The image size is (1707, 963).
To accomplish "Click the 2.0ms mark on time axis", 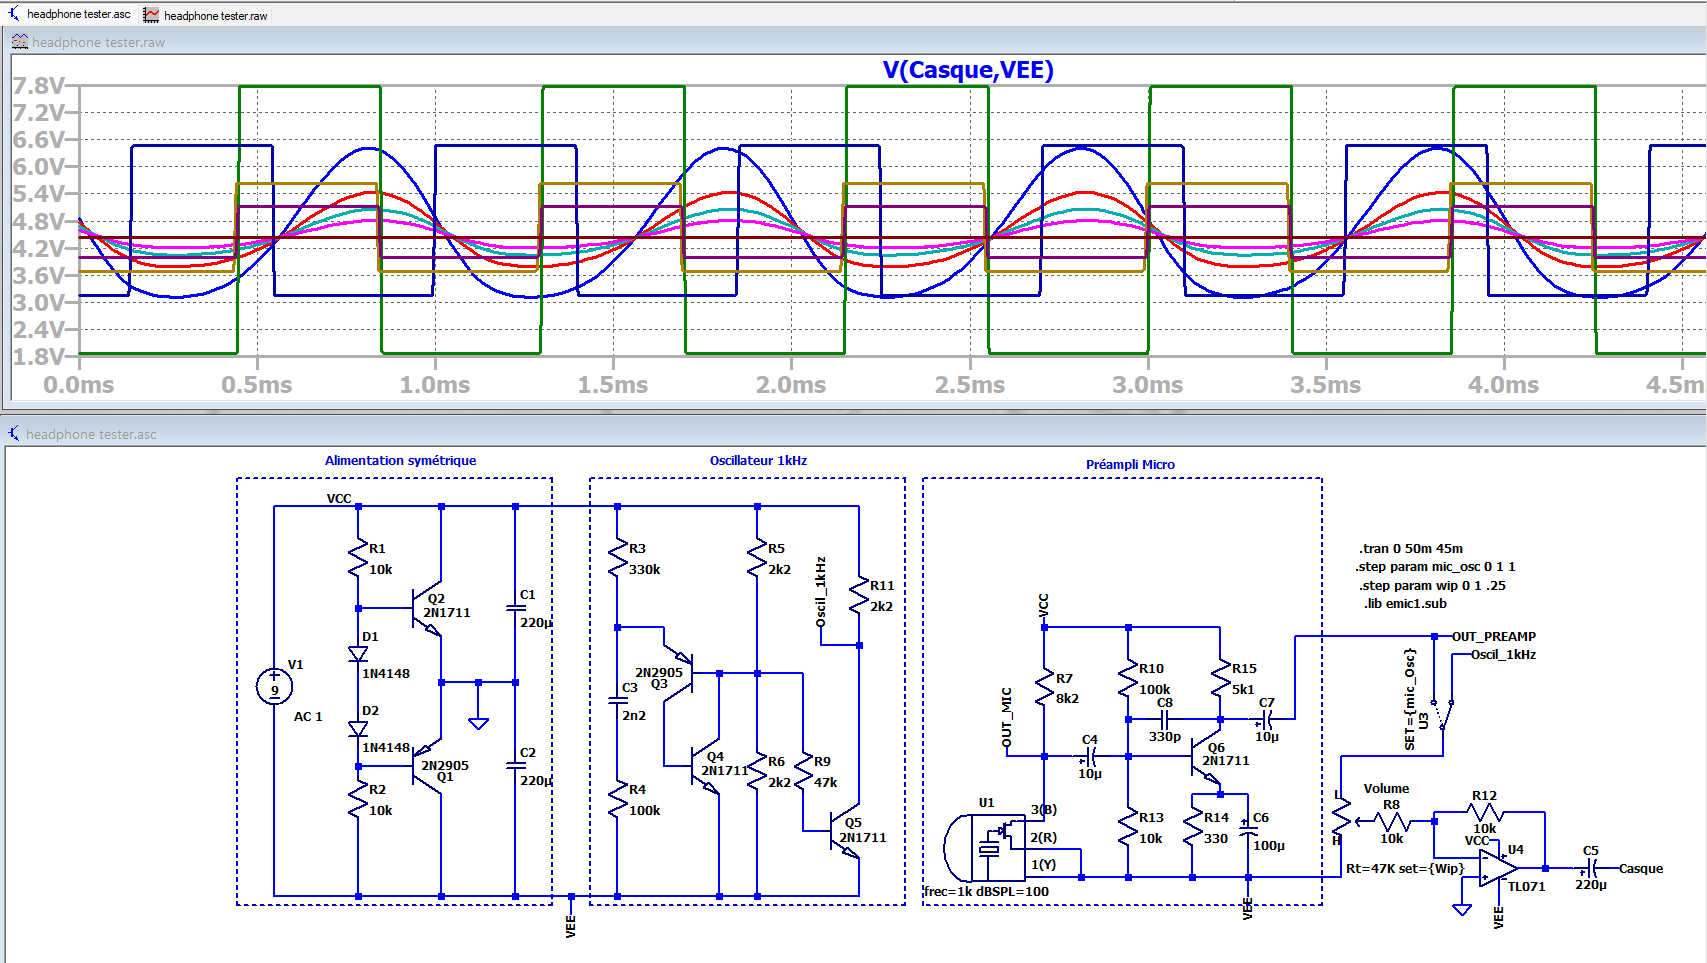I will point(790,385).
